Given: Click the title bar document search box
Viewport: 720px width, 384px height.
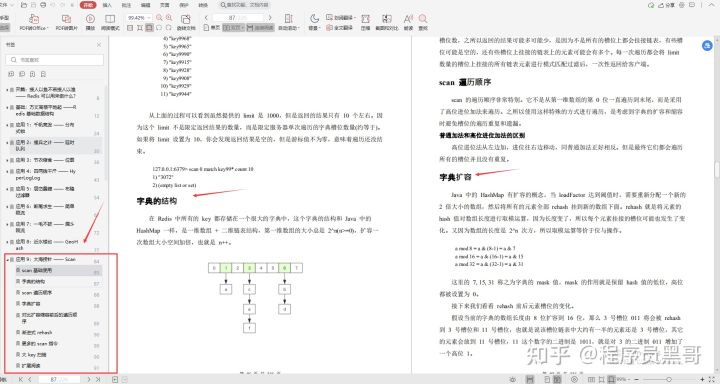Looking at the screenshot, I should click(244, 5).
